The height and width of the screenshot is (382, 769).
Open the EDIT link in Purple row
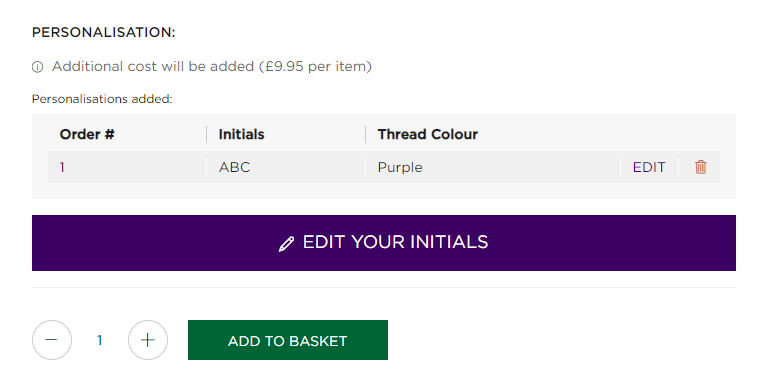[x=649, y=167]
